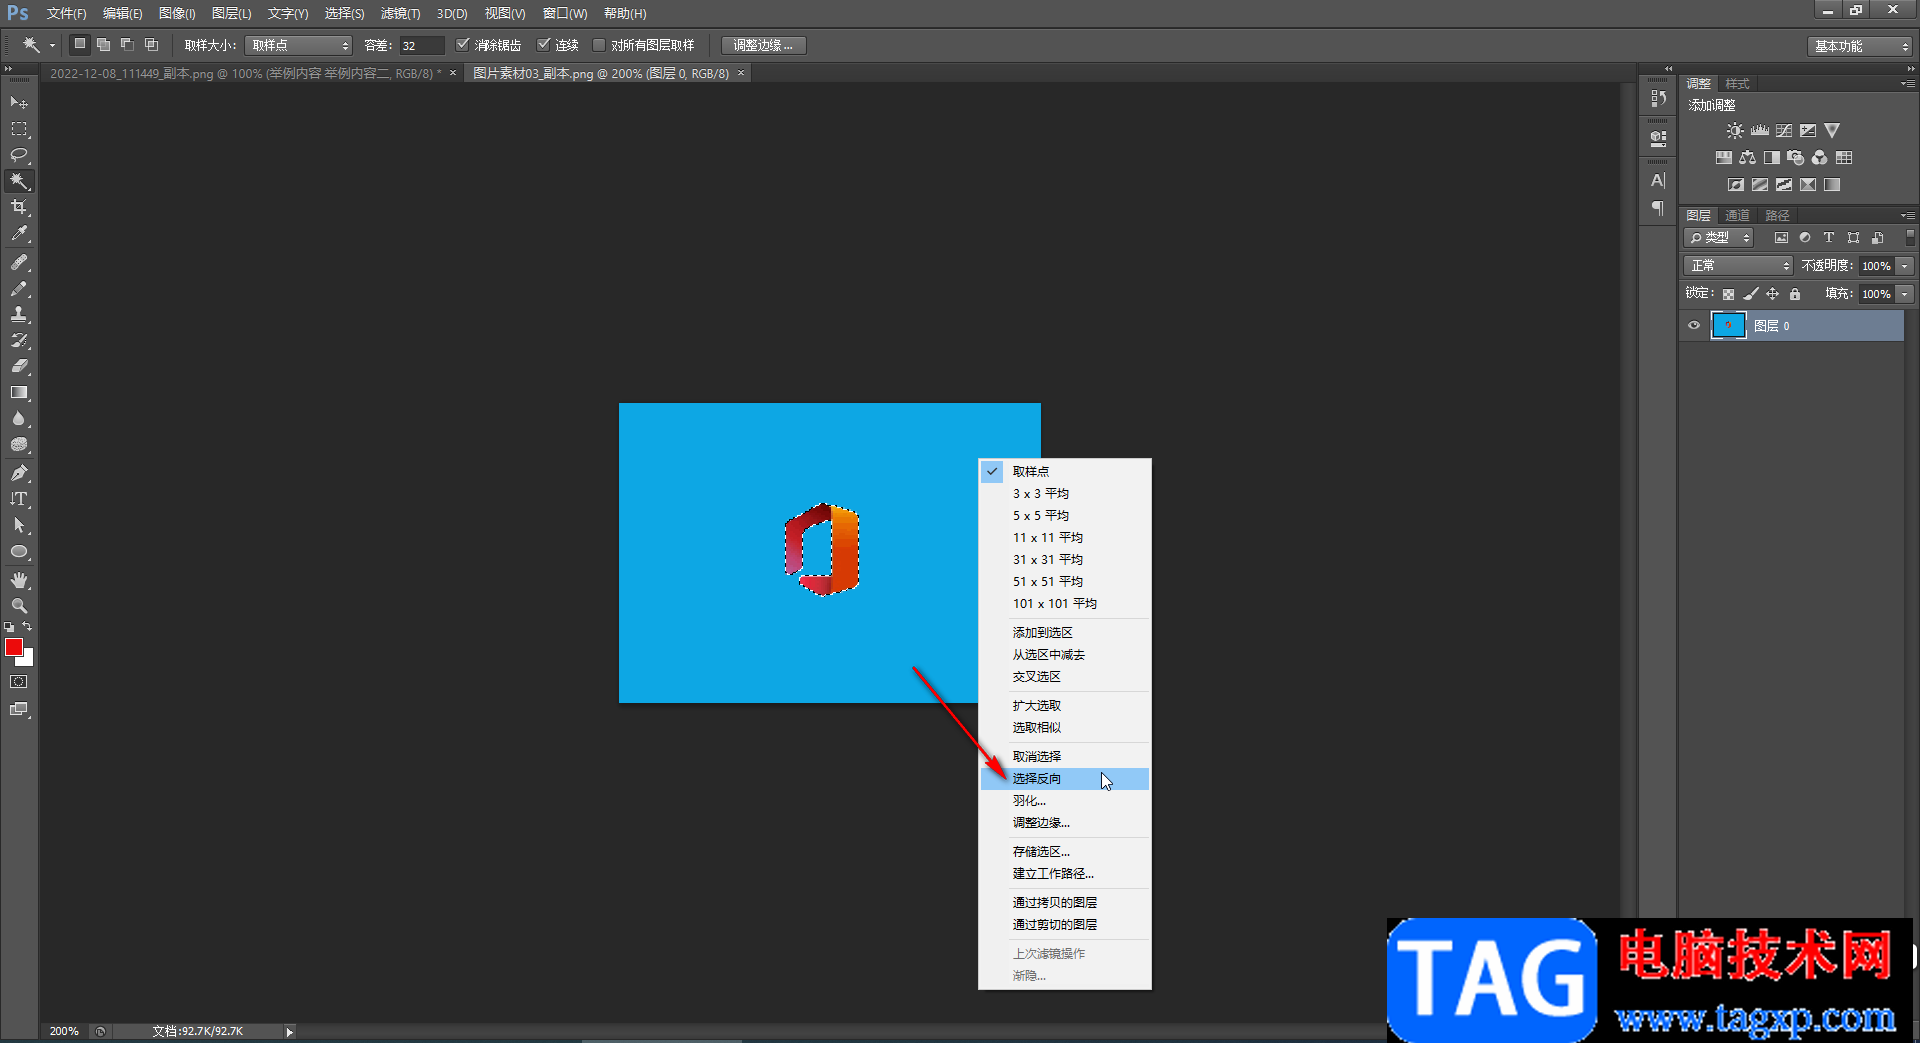Toggle lock all
The width and height of the screenshot is (1920, 1043).
click(1795, 294)
